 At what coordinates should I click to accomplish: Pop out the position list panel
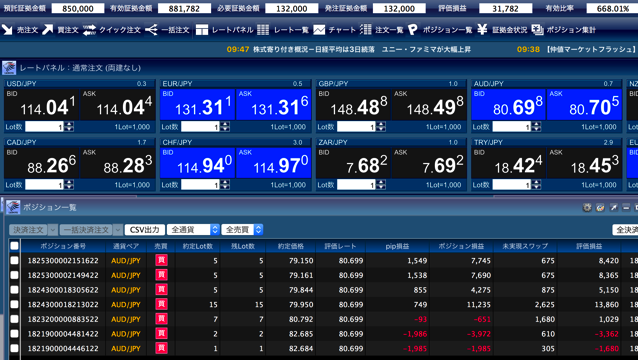tap(614, 207)
